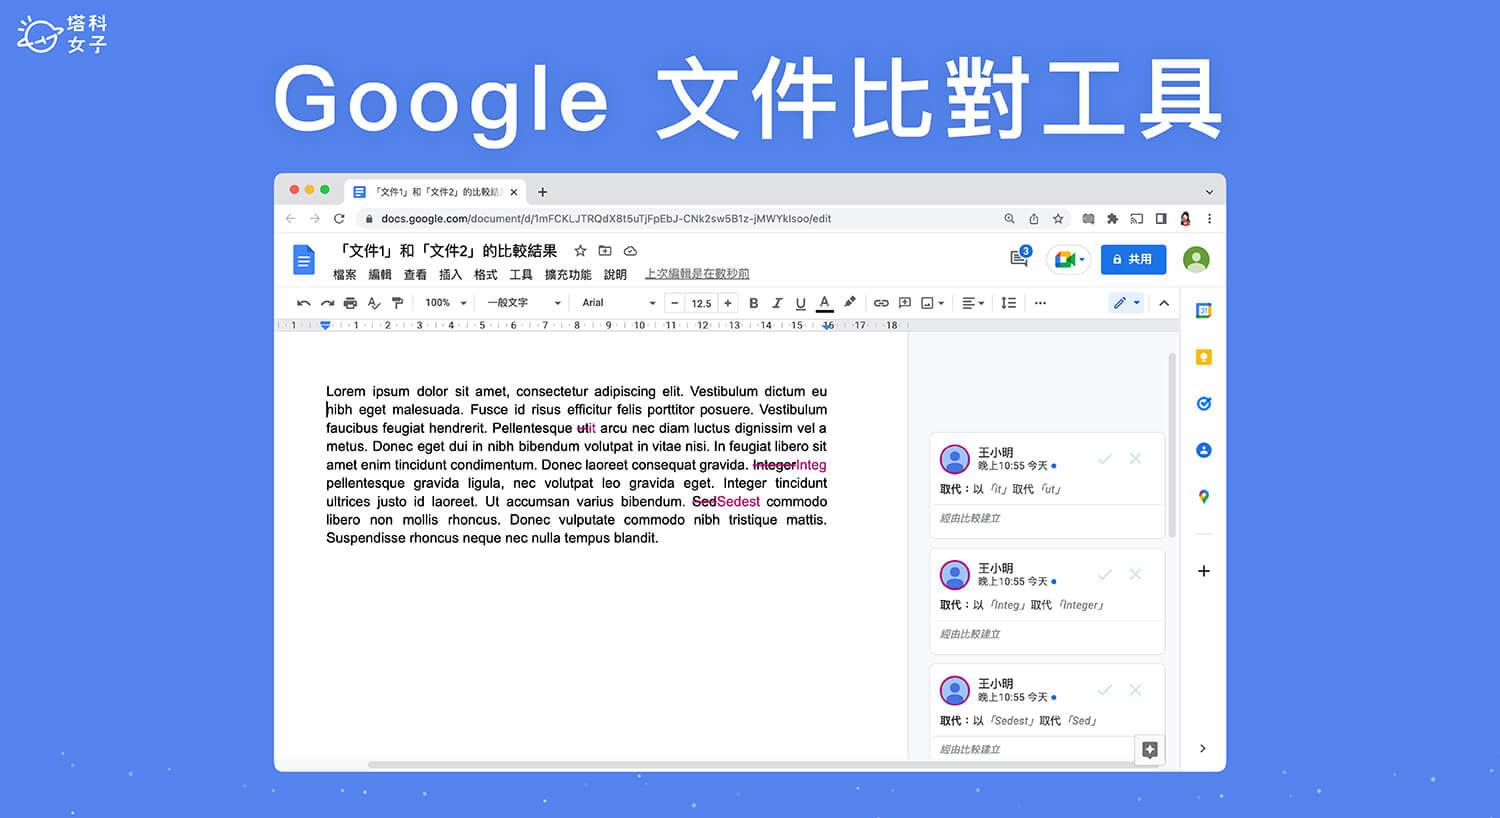Open Google Calendar side panel icon
Screen dimensions: 1500x818
[1204, 311]
